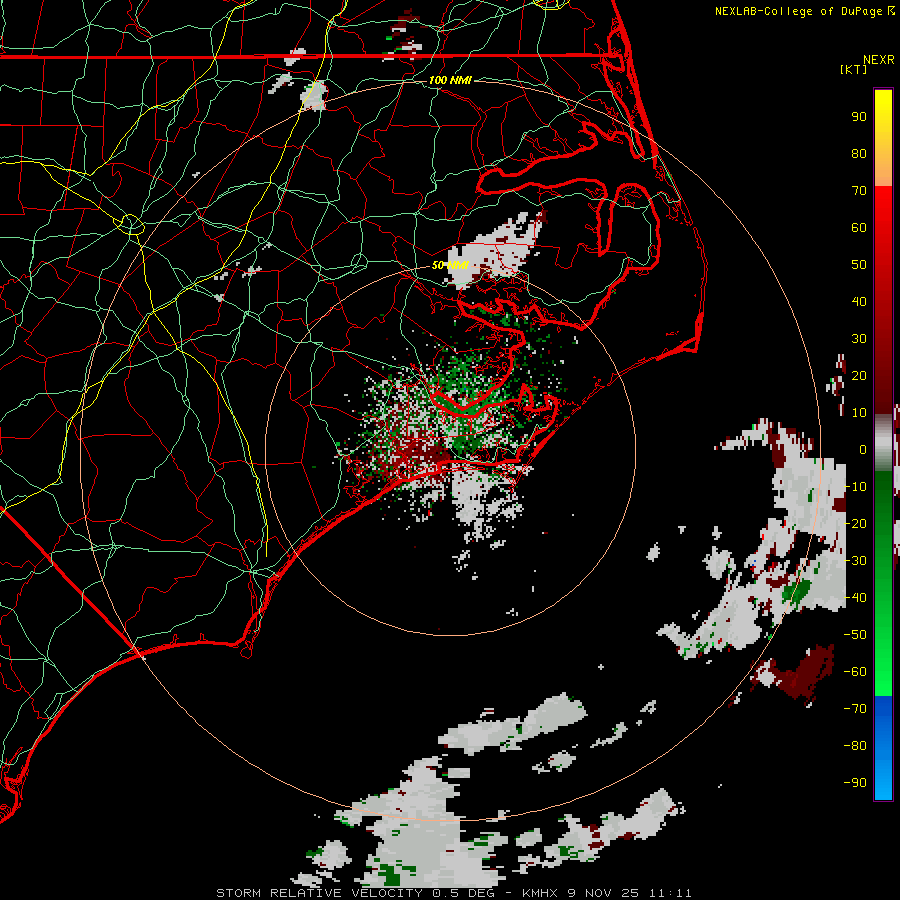Click the -50 value on velocity scale
Viewport: 900px width, 900px height.
pos(855,635)
